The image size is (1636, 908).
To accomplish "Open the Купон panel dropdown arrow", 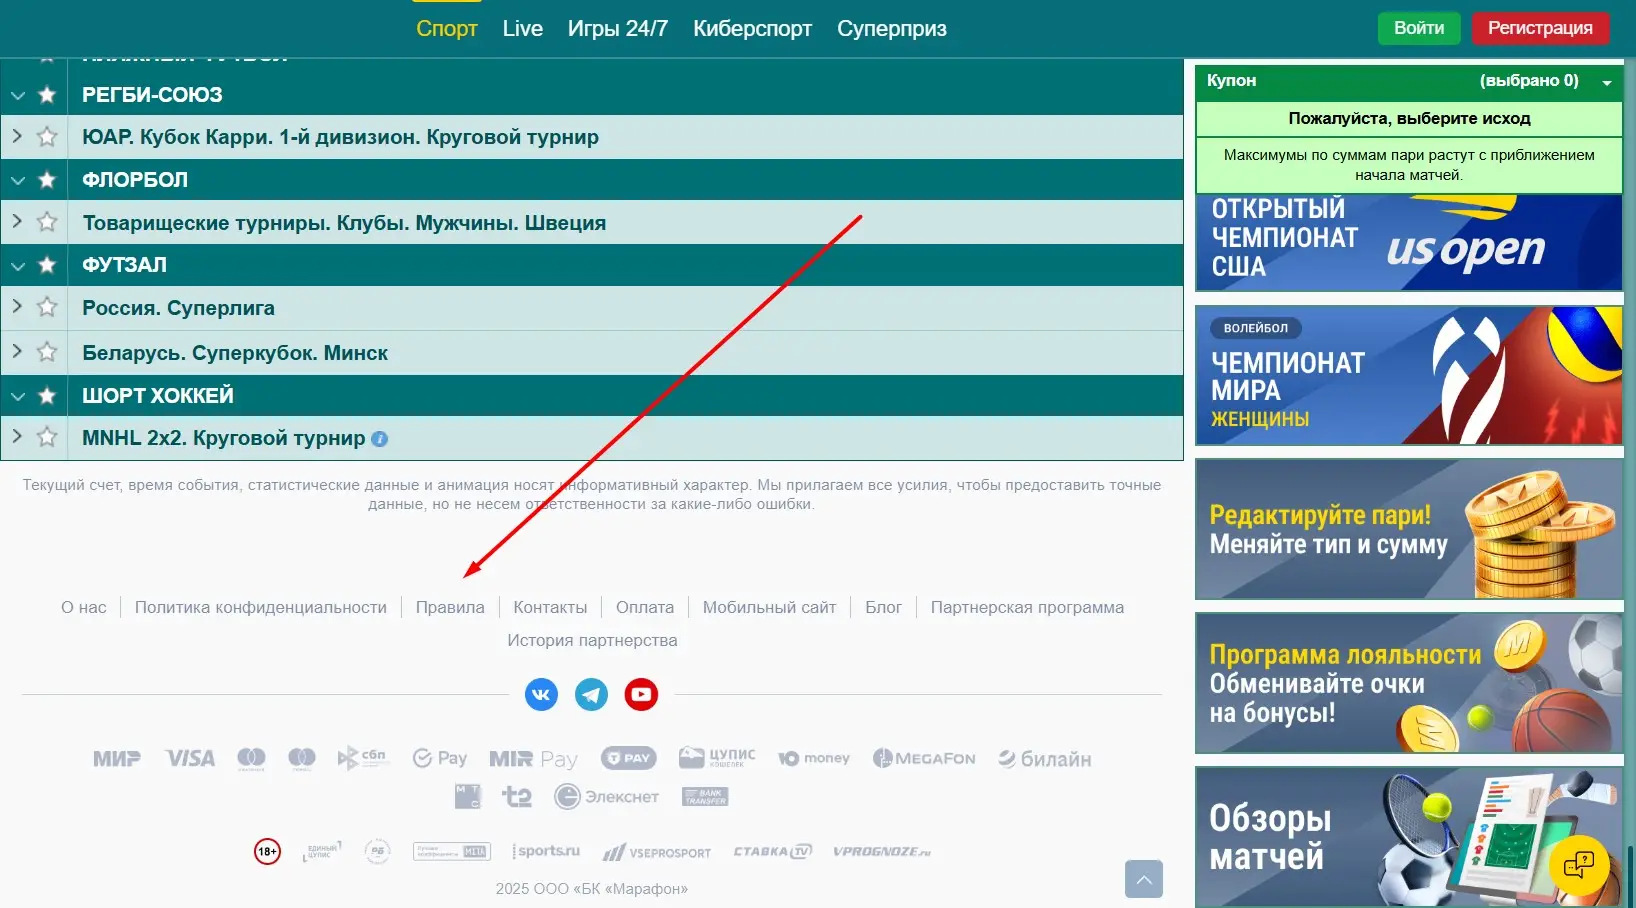I will pyautogui.click(x=1608, y=82).
